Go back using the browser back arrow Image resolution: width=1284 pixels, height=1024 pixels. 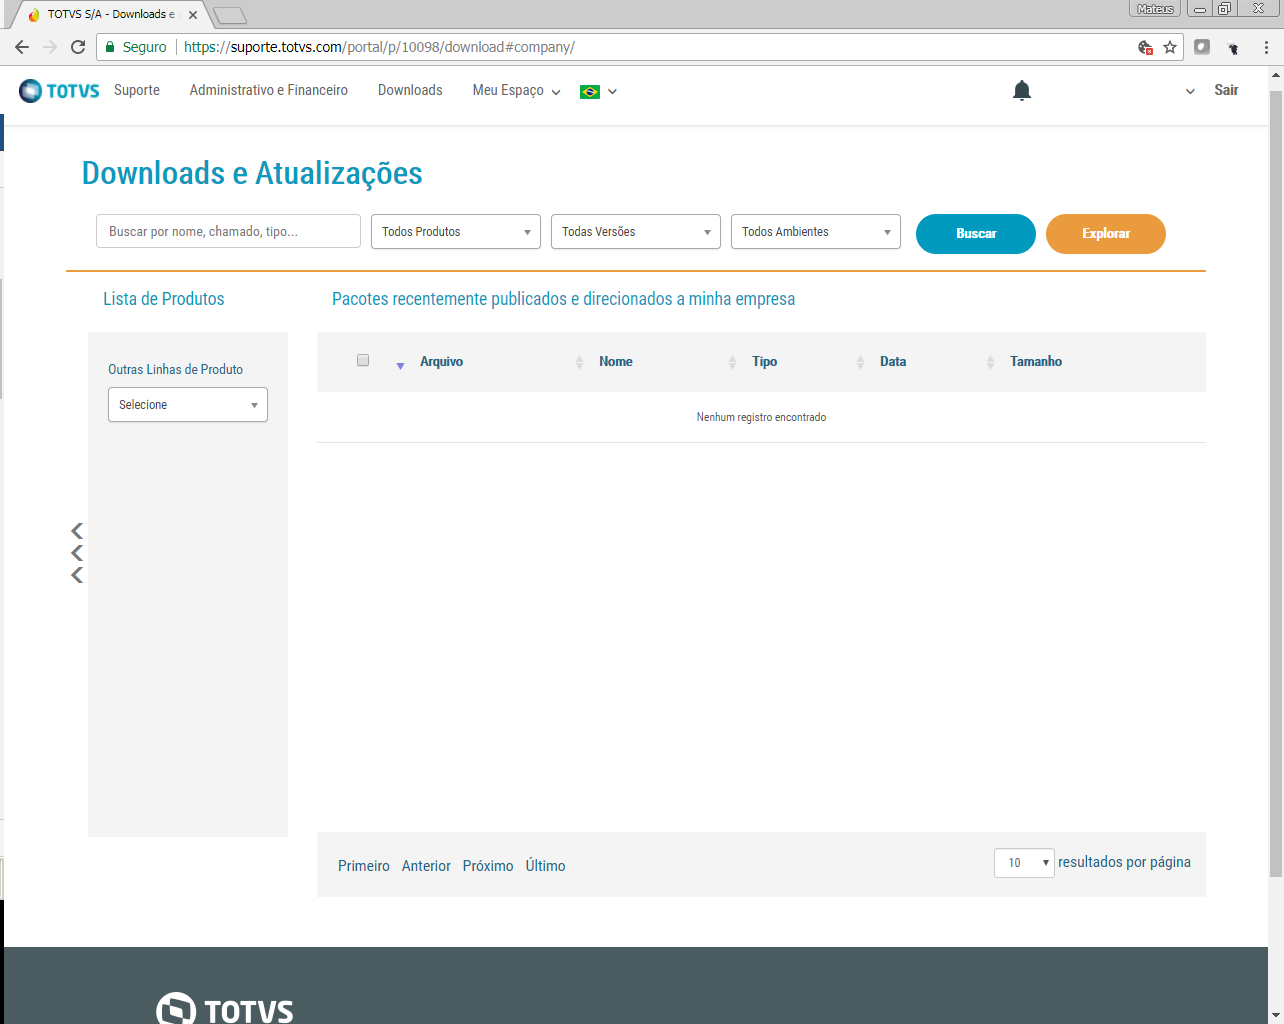[x=22, y=47]
